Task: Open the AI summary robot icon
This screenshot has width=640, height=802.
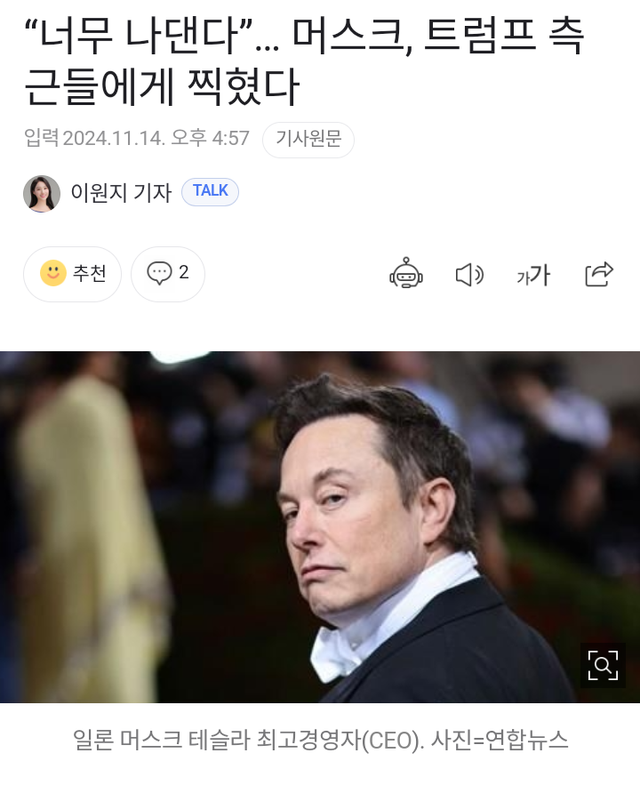Action: pos(406,273)
